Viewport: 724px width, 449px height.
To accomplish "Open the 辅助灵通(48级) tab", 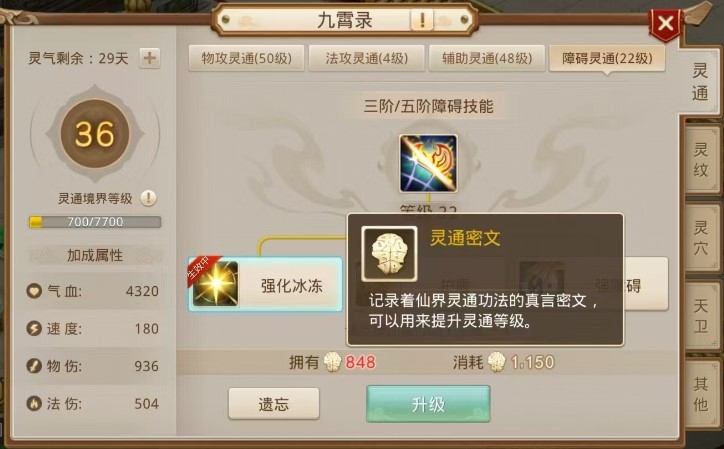I will [487, 58].
